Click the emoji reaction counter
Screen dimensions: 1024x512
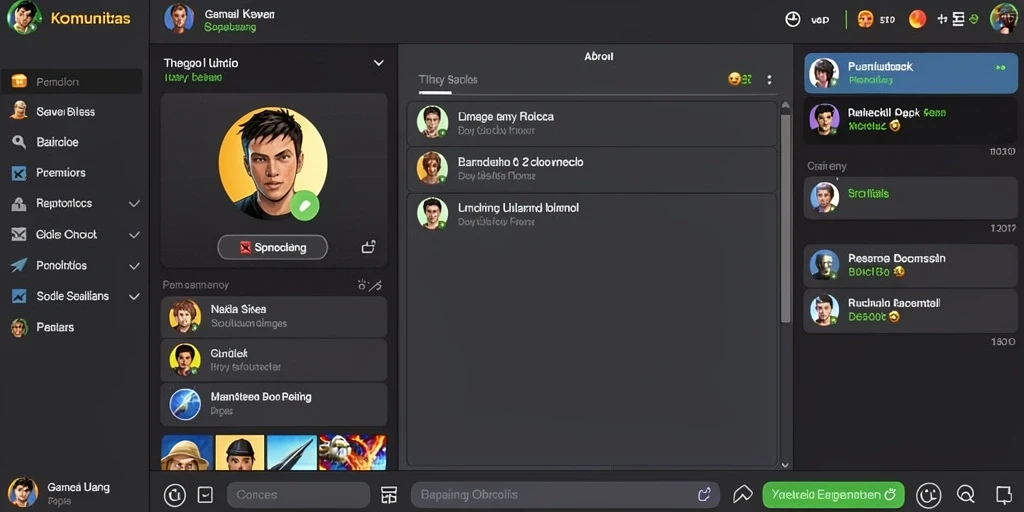(740, 80)
